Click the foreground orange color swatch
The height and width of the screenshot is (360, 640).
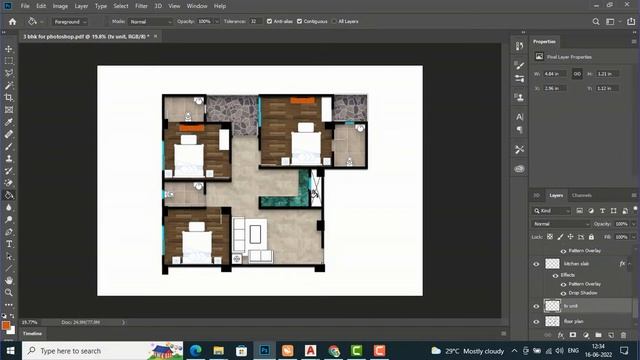tap(6, 325)
